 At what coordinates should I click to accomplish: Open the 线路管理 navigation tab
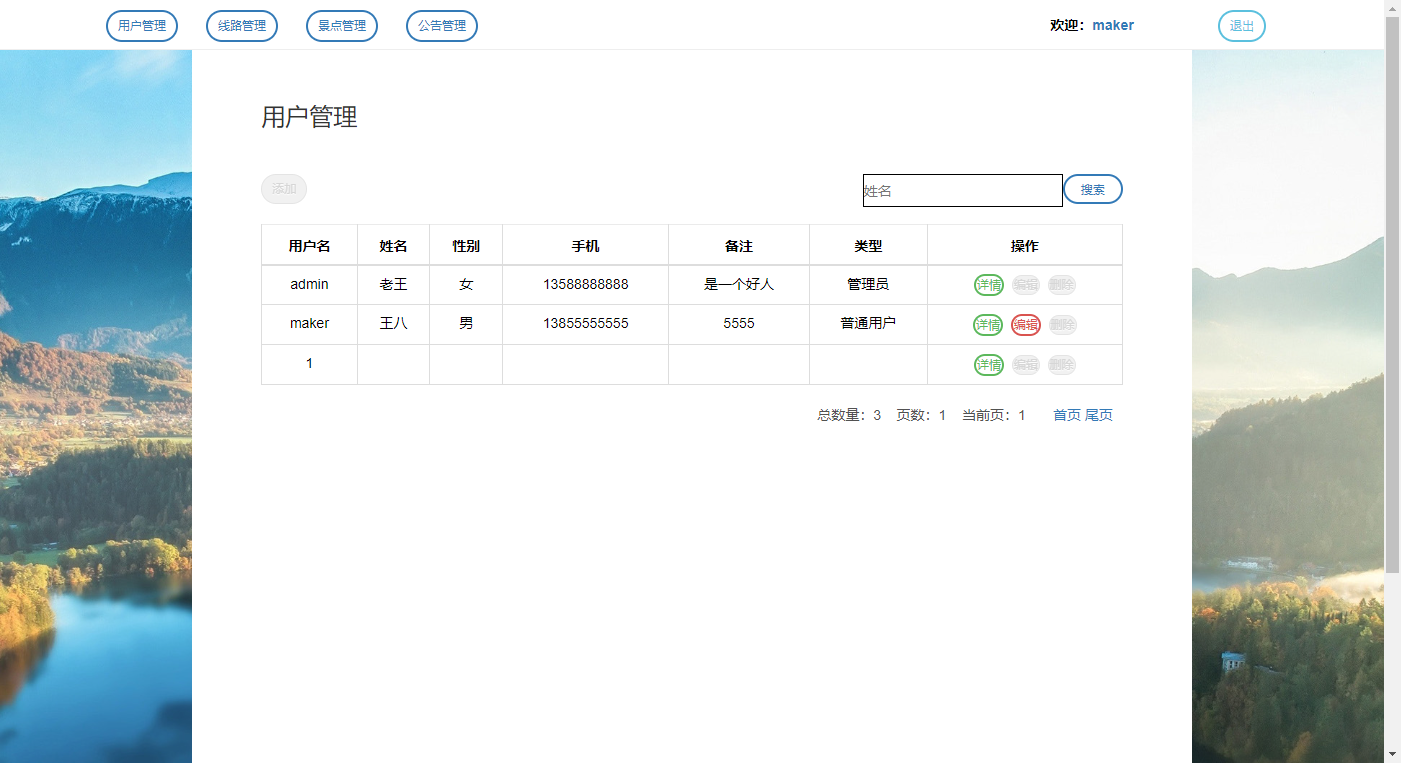click(242, 26)
